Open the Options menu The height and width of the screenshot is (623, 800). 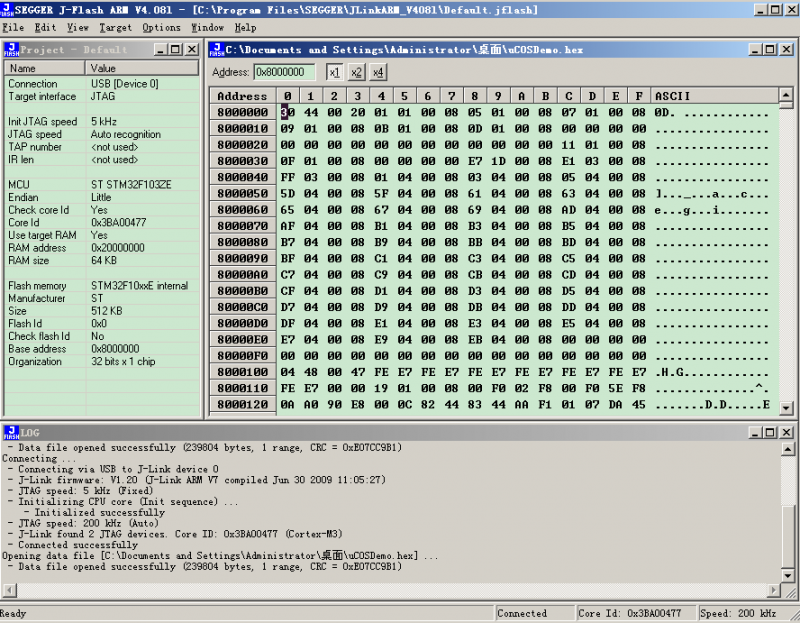tap(161, 27)
